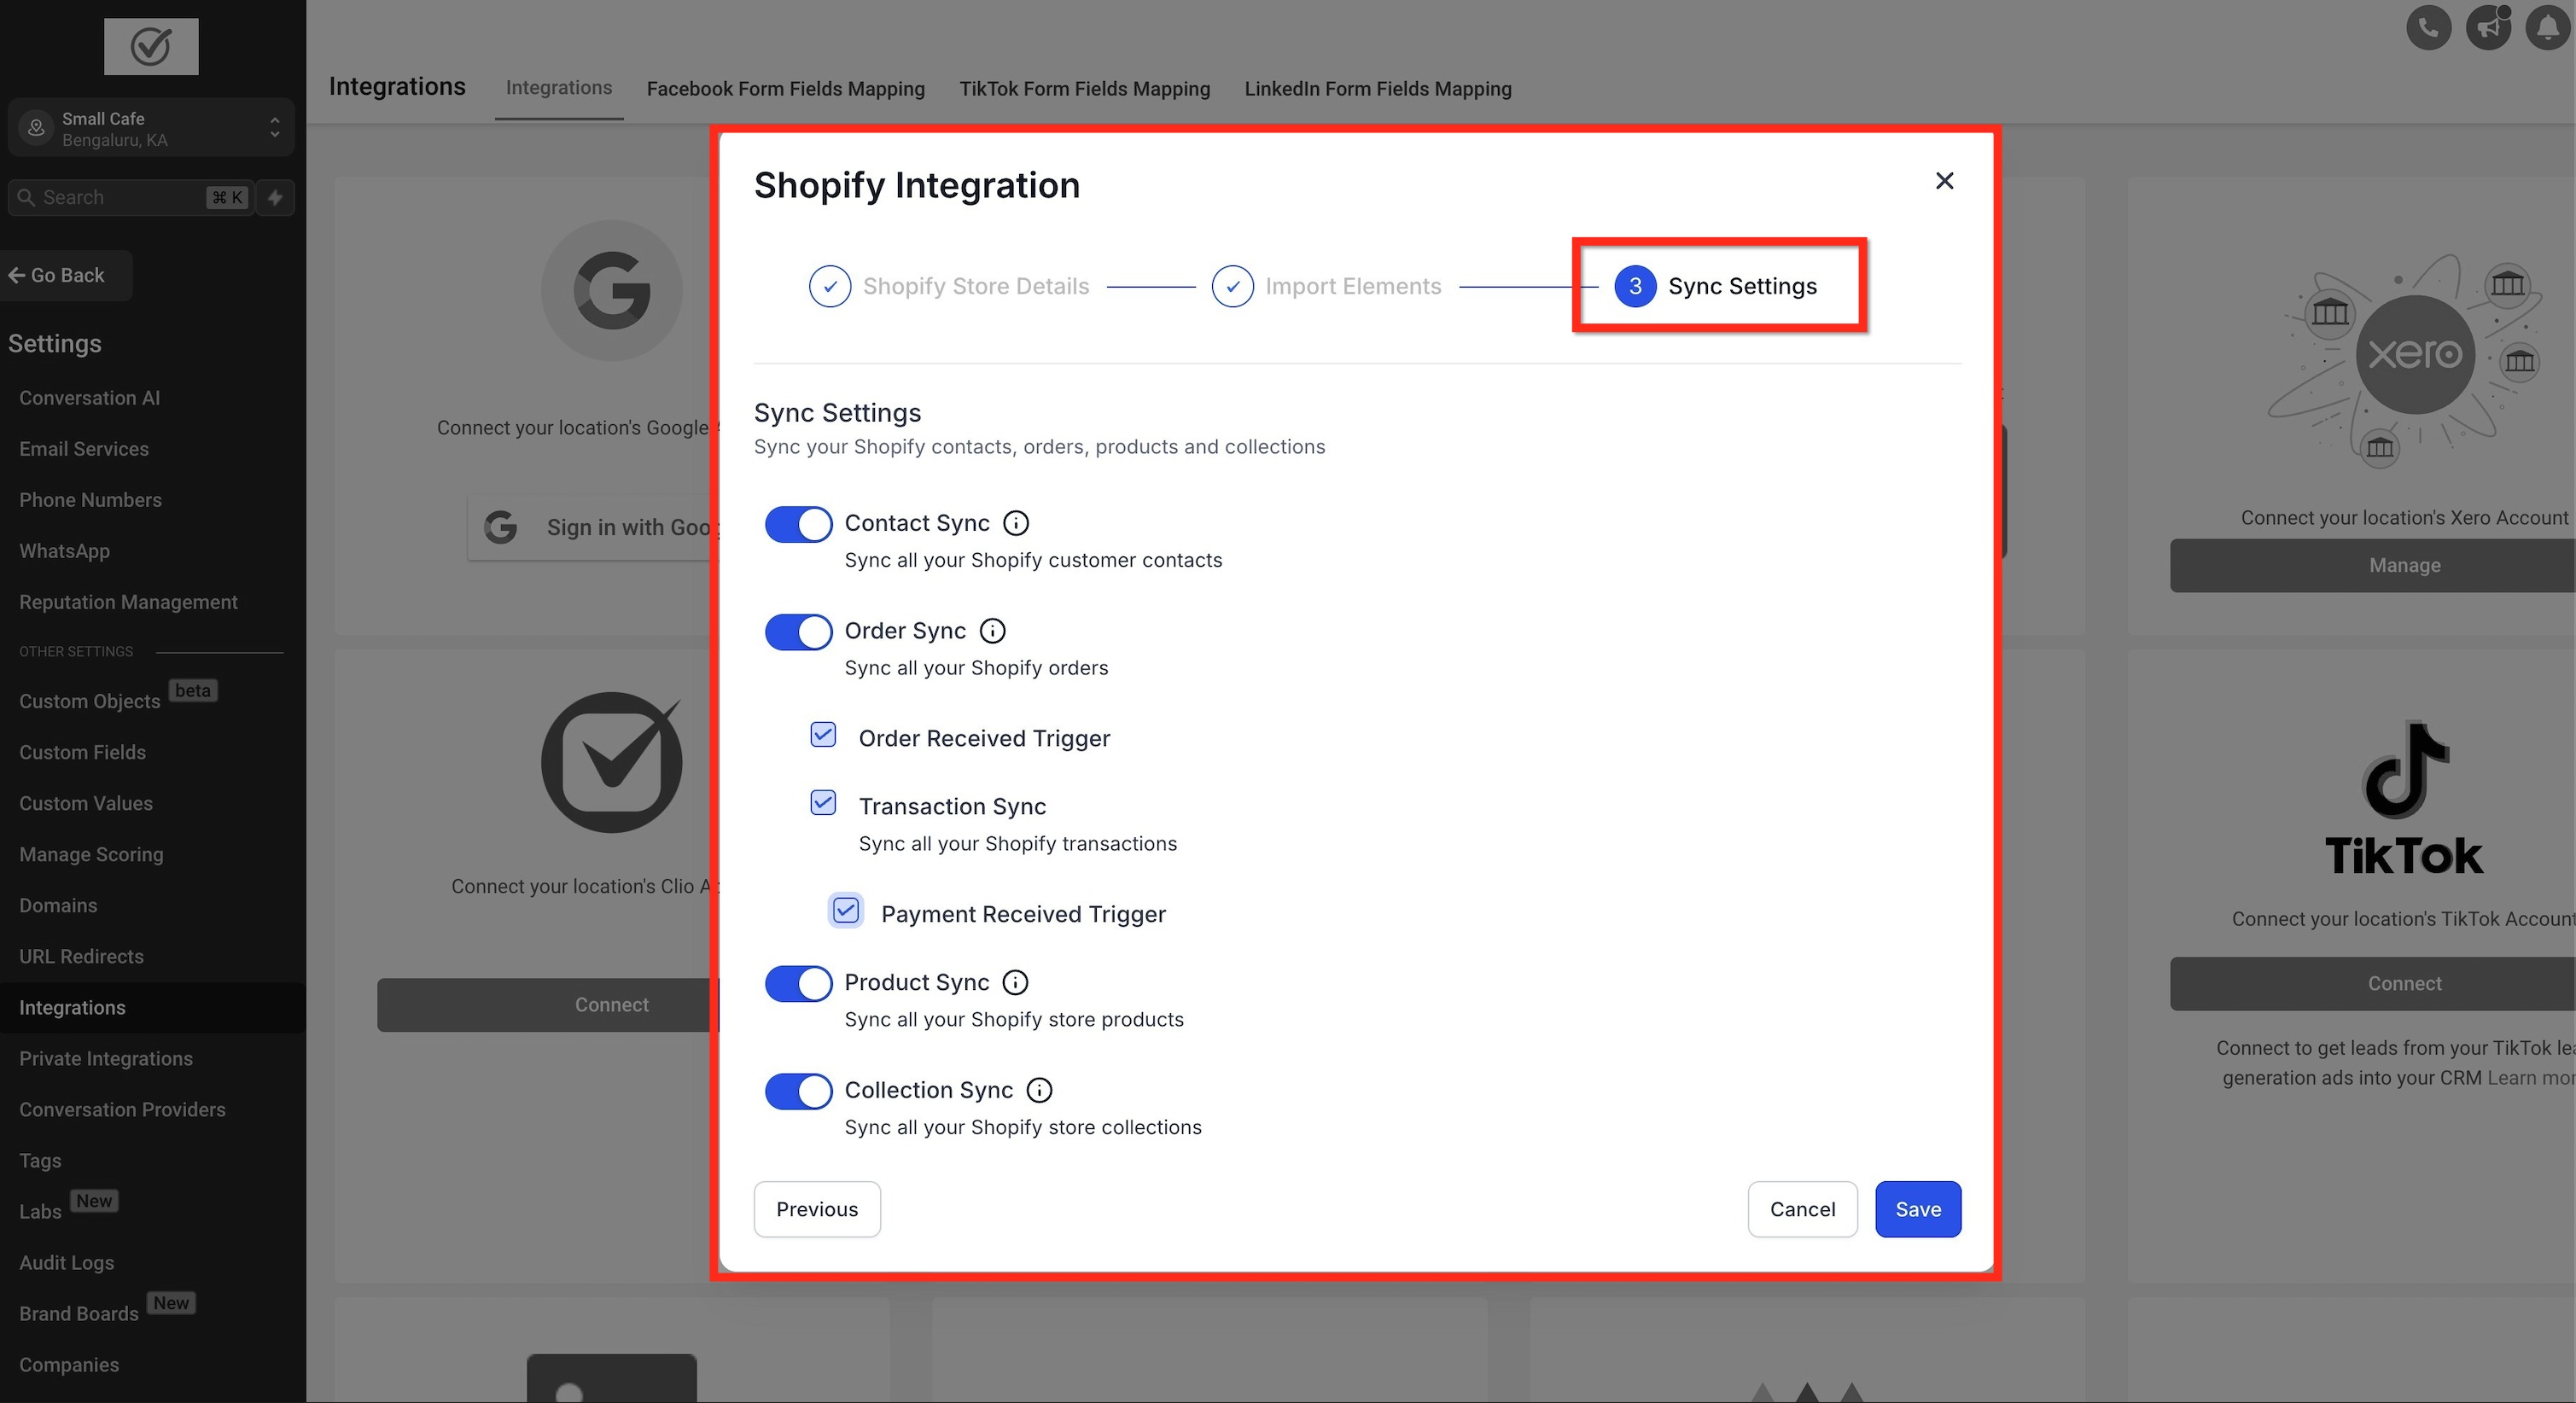Save the Shopify sync settings
Screen dimensions: 2576x1403
(1917, 1209)
